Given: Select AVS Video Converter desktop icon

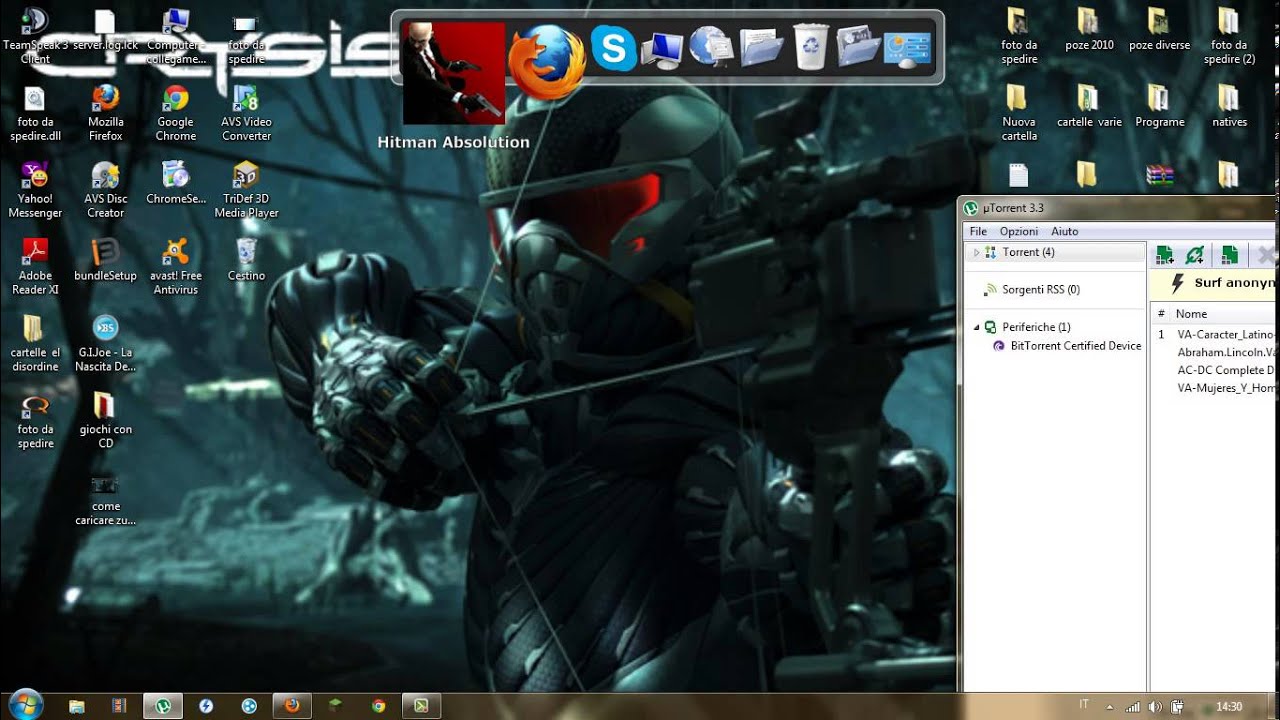Looking at the screenshot, I should tap(246, 113).
